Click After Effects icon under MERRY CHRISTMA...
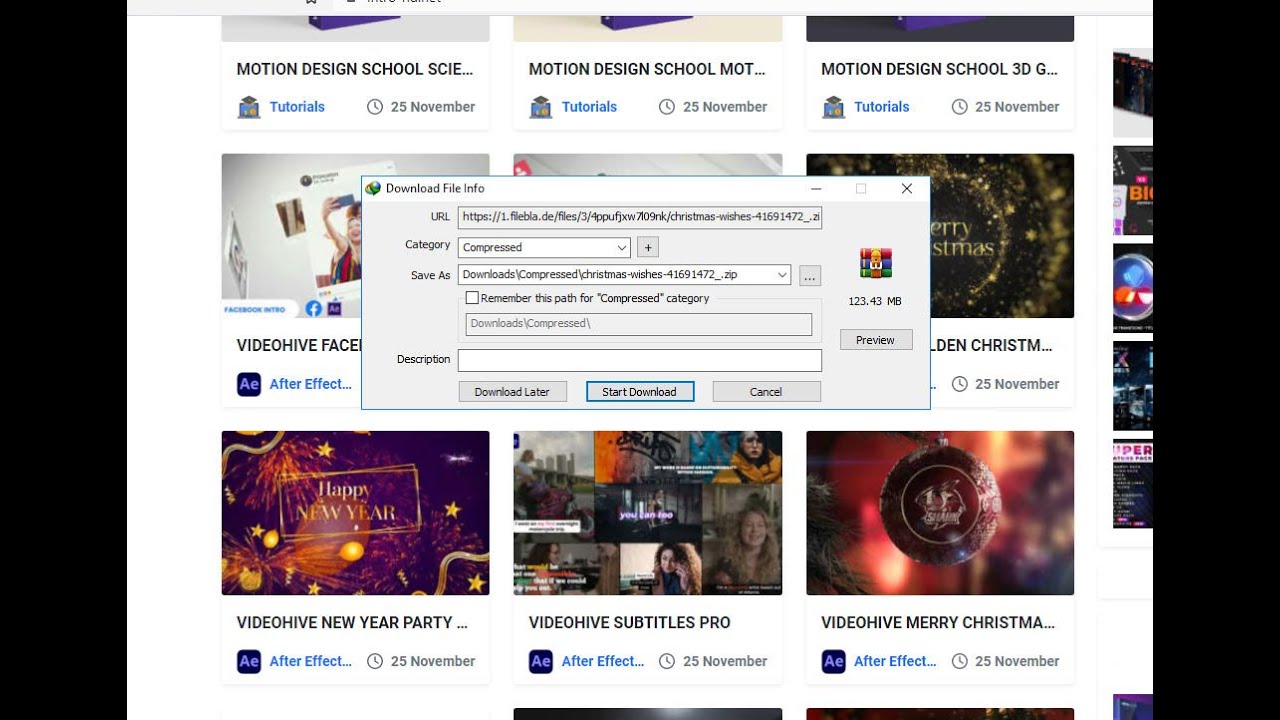1280x720 pixels. [x=833, y=661]
